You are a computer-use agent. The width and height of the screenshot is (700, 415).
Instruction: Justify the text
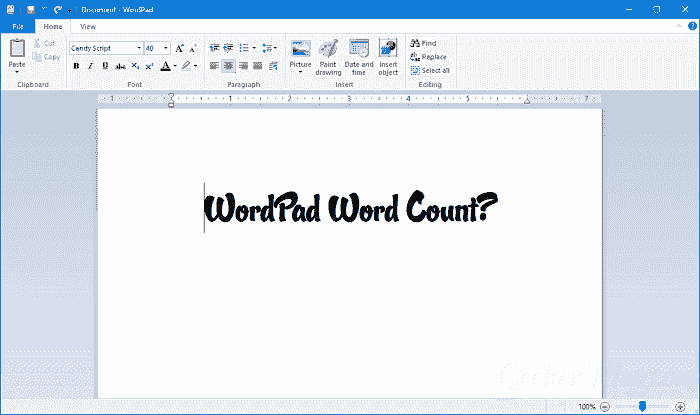click(258, 66)
